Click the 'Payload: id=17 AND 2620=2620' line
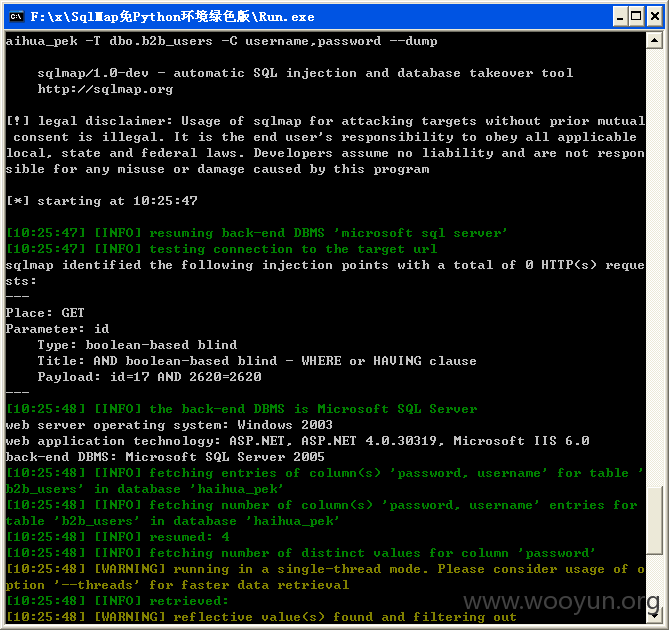The width and height of the screenshot is (669, 630). [149, 377]
